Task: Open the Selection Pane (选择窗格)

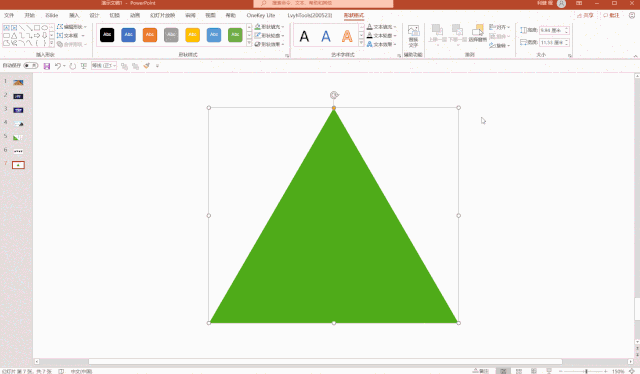Action: point(478,33)
